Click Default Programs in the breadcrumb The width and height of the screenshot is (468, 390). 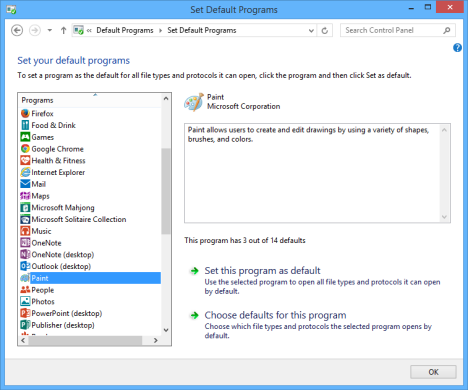tap(125, 30)
